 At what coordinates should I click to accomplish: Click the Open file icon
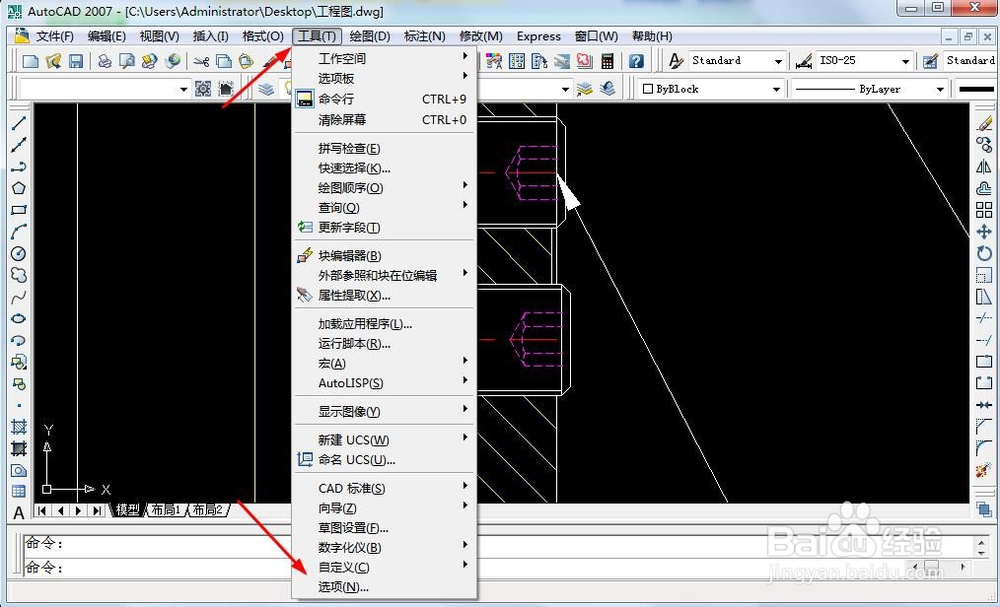point(54,61)
